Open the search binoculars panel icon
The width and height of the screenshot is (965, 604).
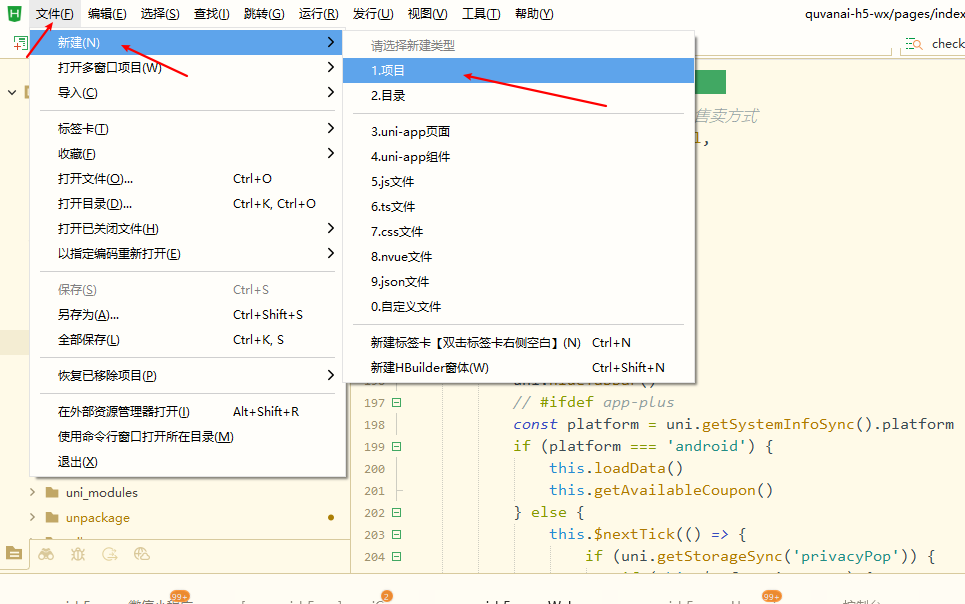[x=46, y=554]
